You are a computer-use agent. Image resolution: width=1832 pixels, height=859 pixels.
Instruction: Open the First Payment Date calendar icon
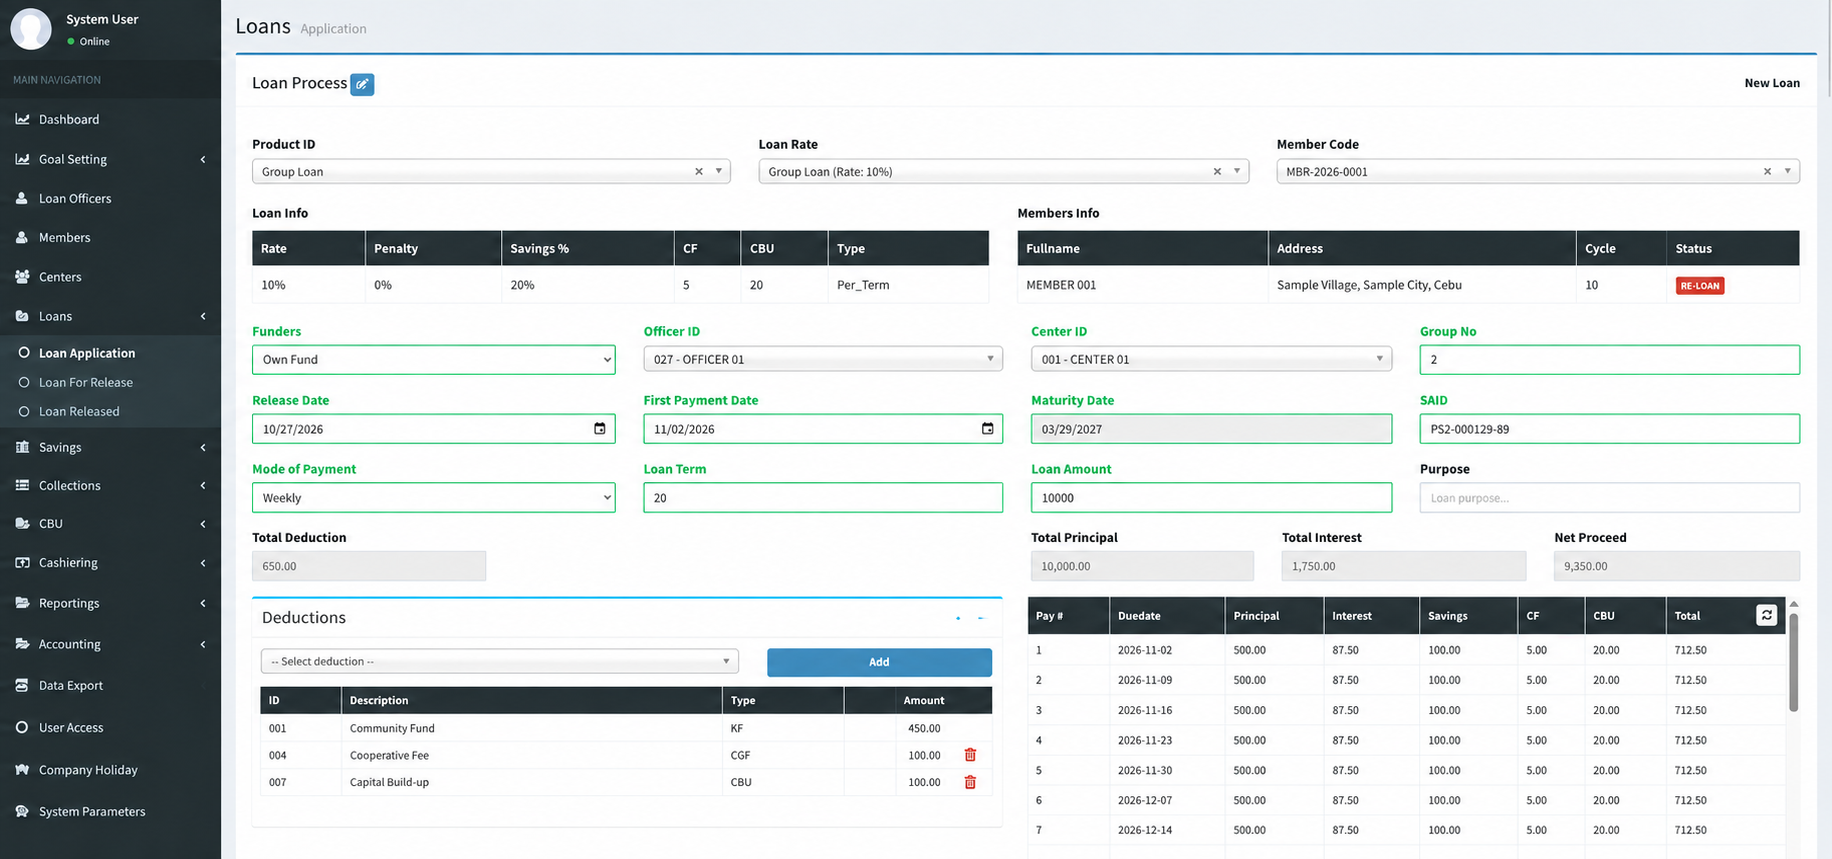pyautogui.click(x=987, y=429)
